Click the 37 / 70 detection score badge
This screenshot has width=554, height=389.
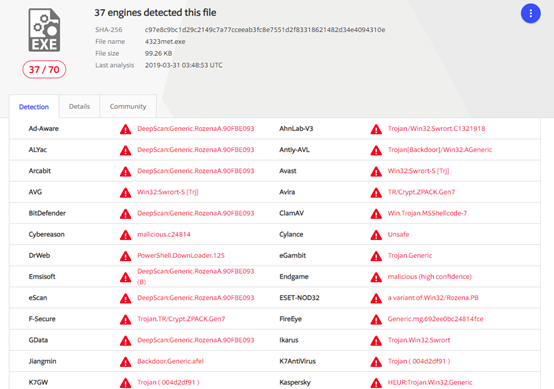pos(44,69)
